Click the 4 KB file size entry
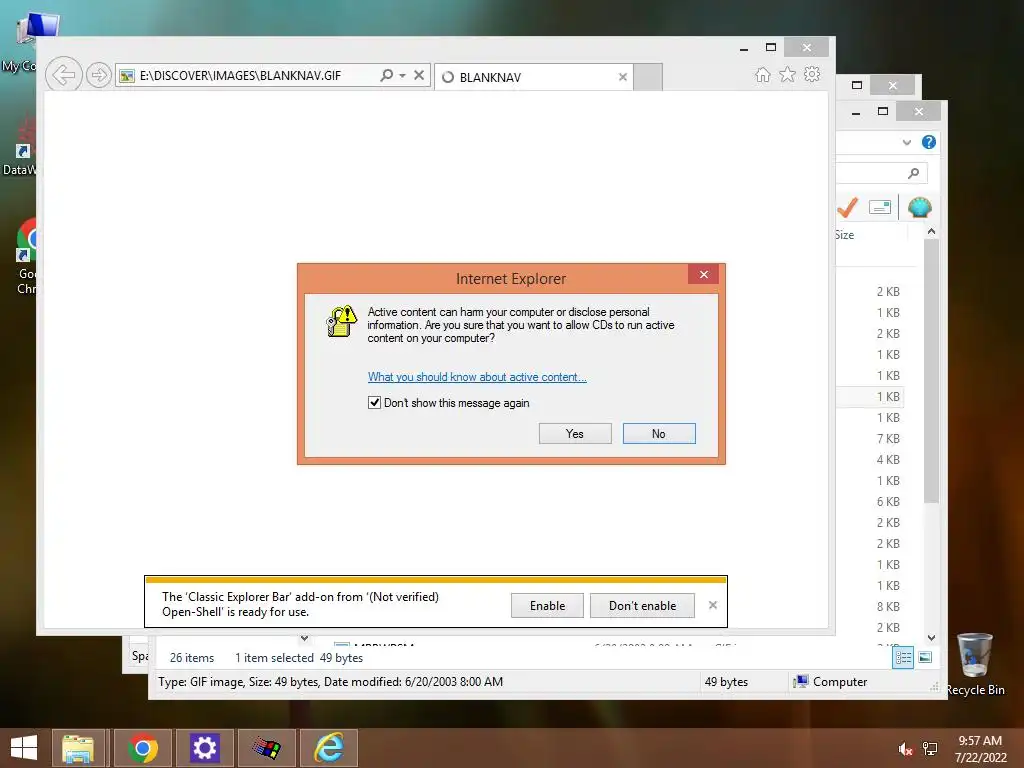Image resolution: width=1024 pixels, height=768 pixels. pyautogui.click(x=888, y=460)
